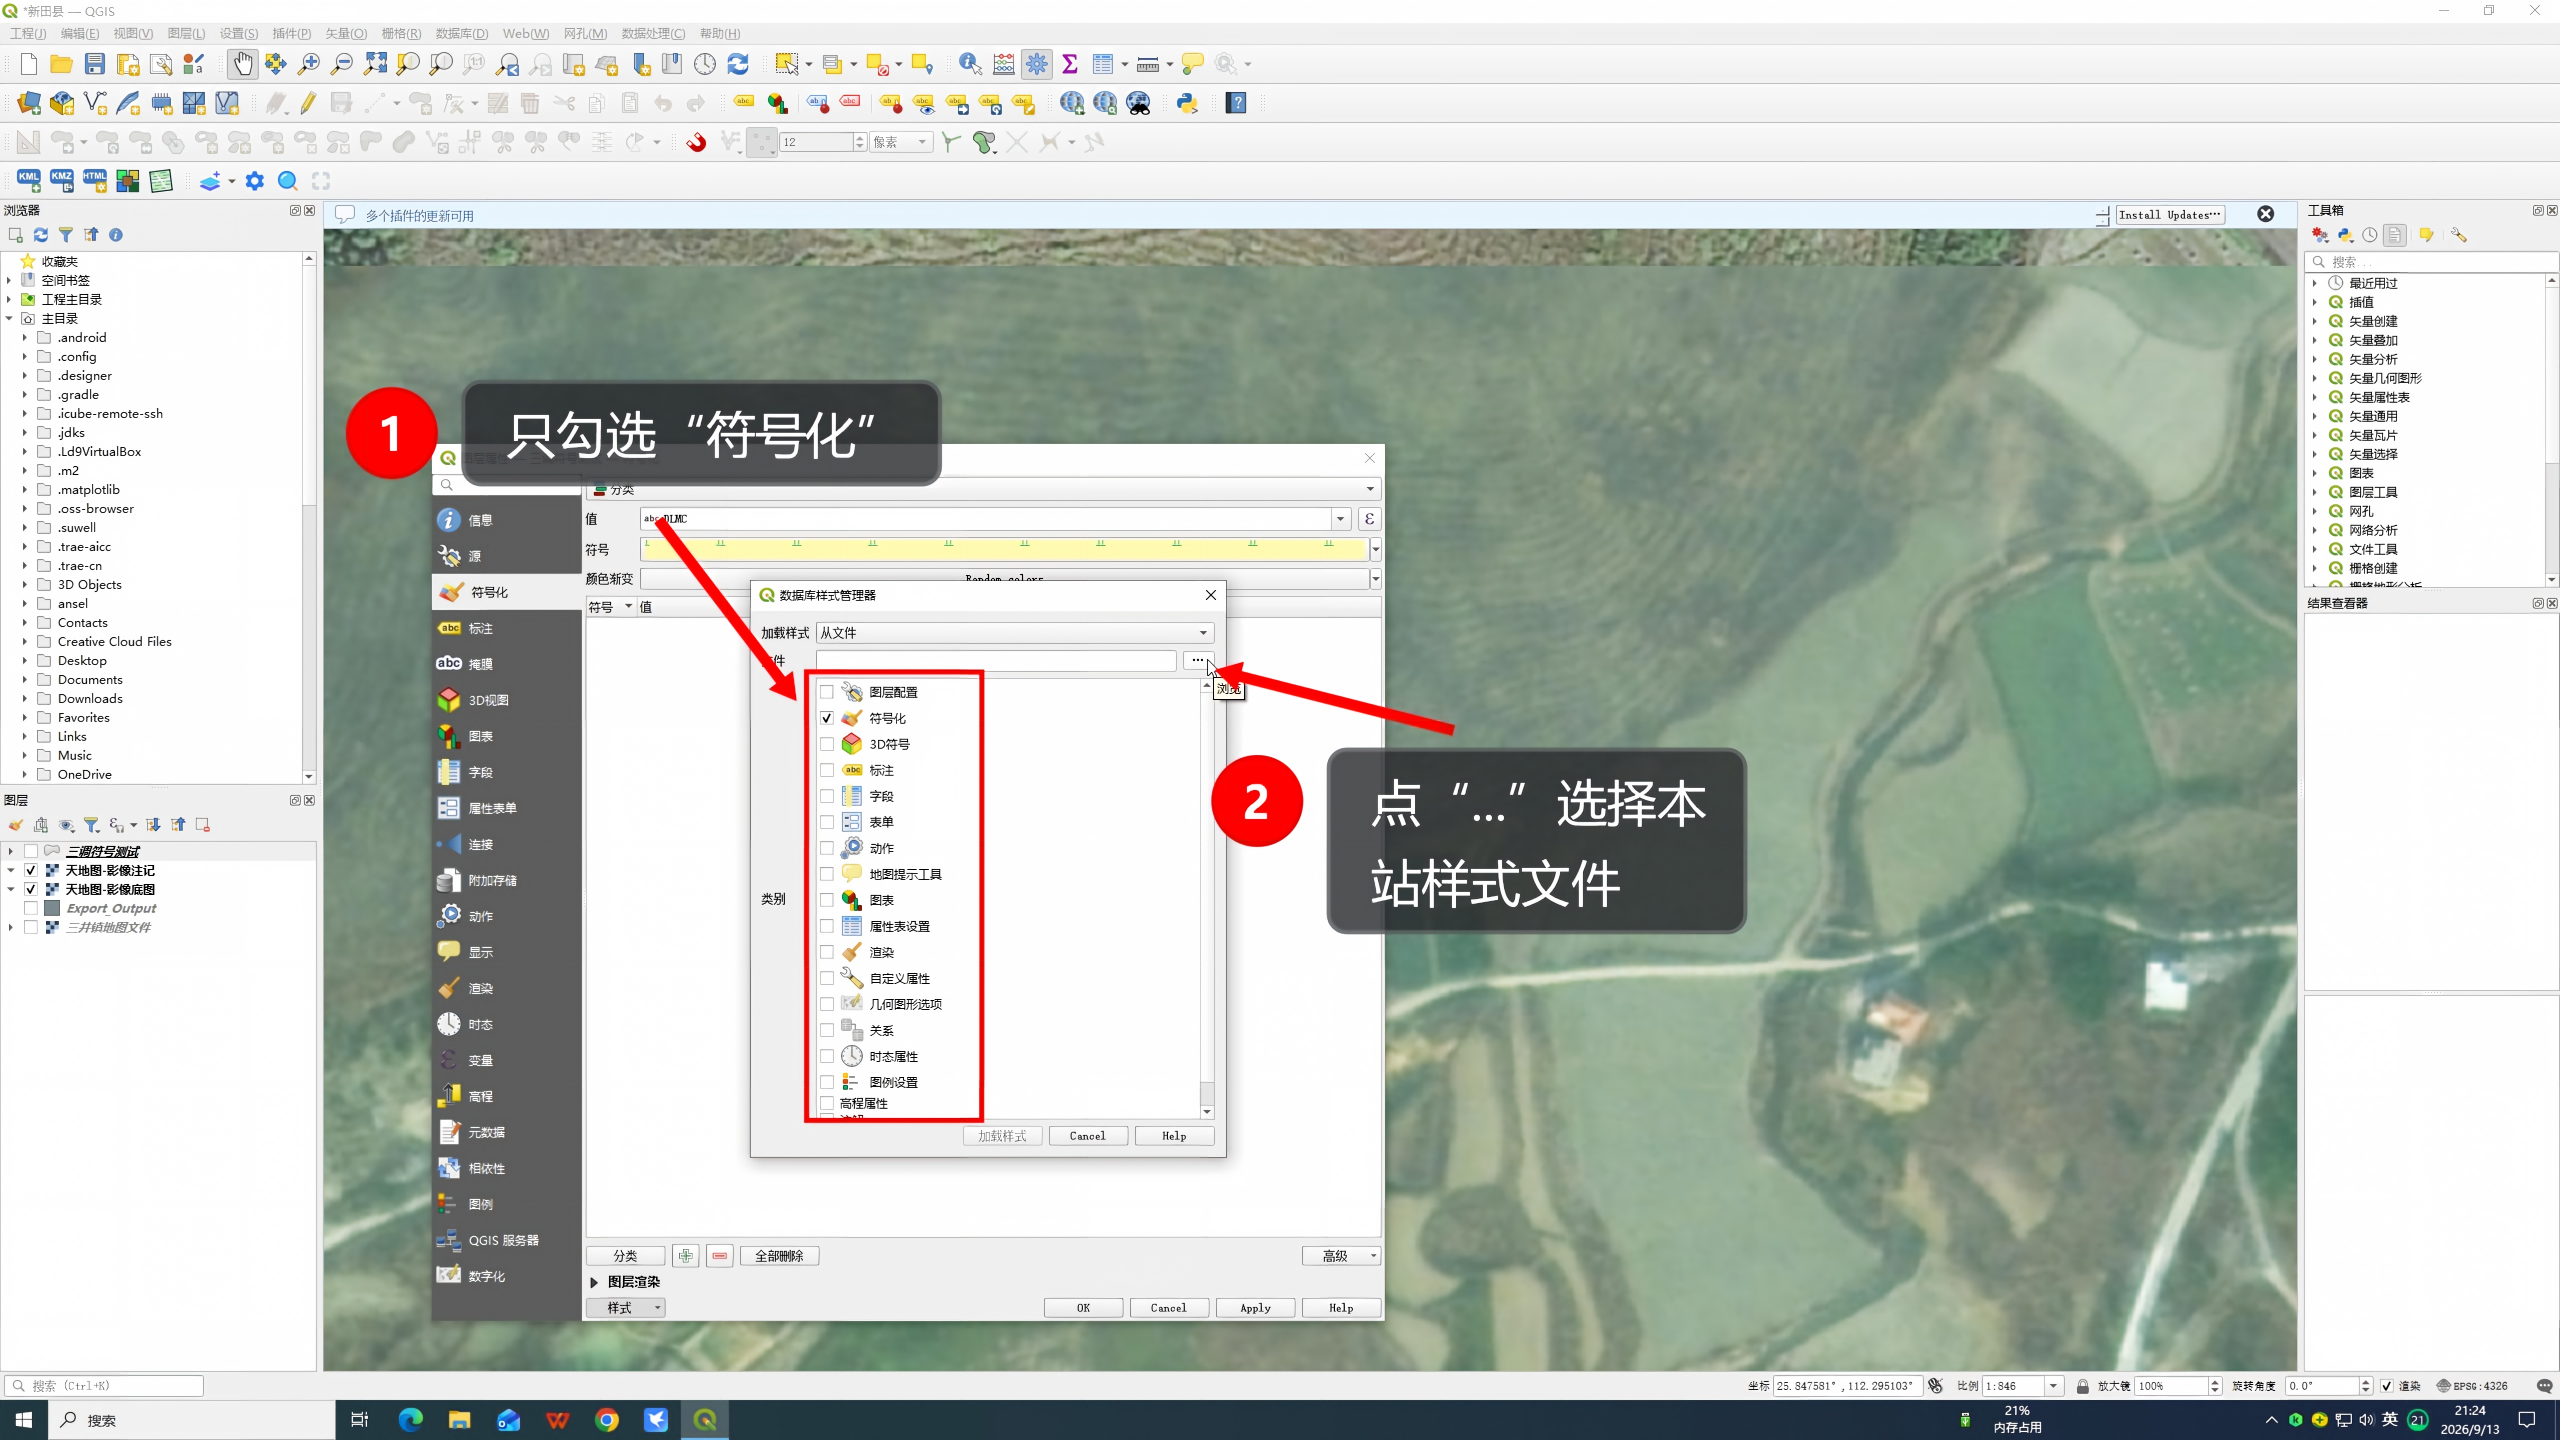Expand the 图层渲染 section
Image resolution: width=2560 pixels, height=1440 pixels.
pyautogui.click(x=594, y=1282)
